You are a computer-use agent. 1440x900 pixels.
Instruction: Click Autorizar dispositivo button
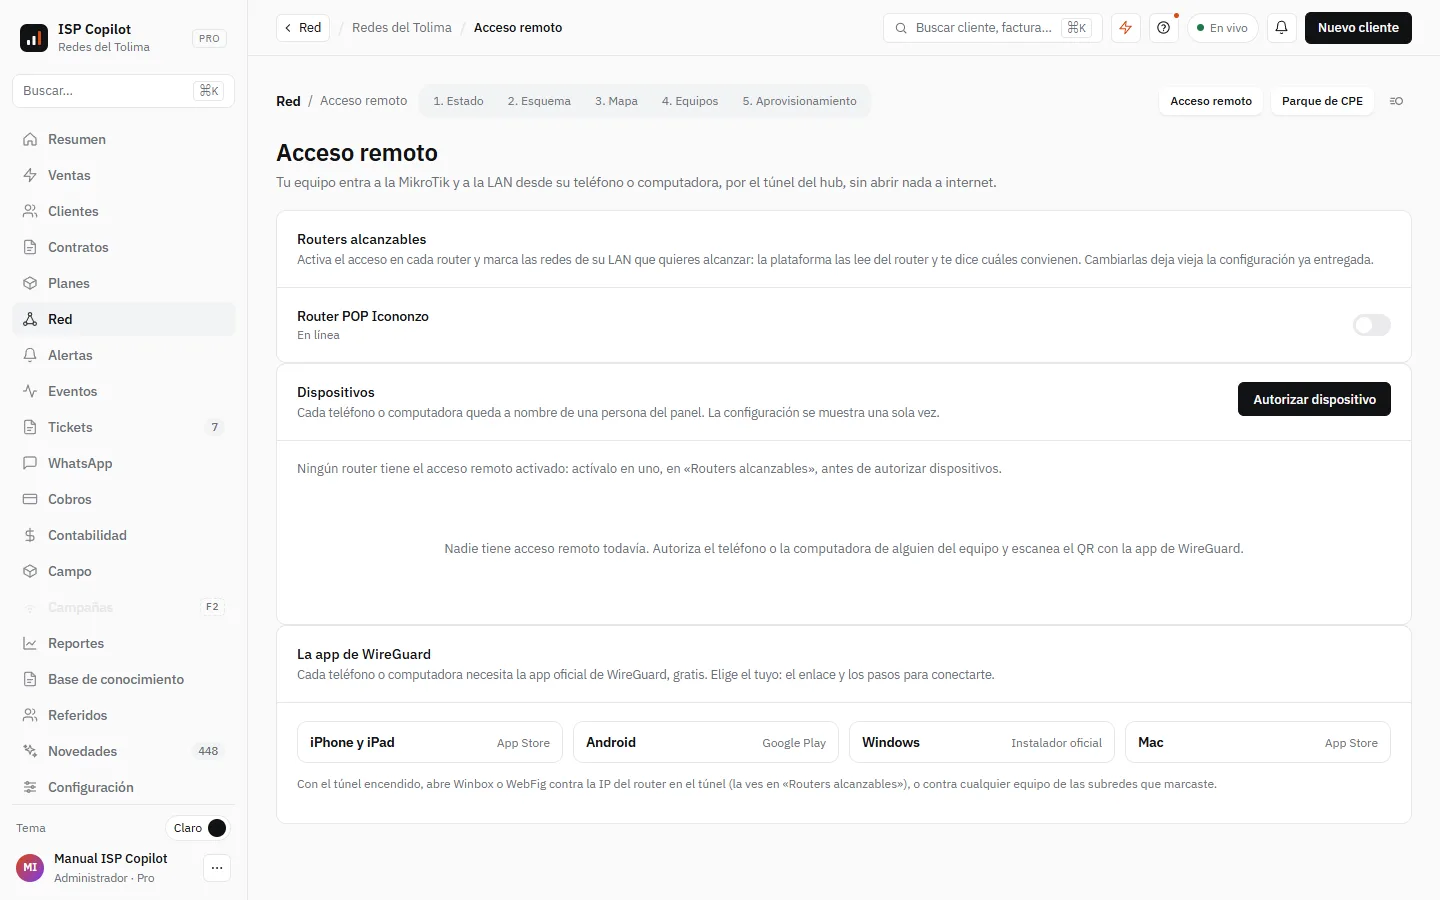(x=1314, y=399)
